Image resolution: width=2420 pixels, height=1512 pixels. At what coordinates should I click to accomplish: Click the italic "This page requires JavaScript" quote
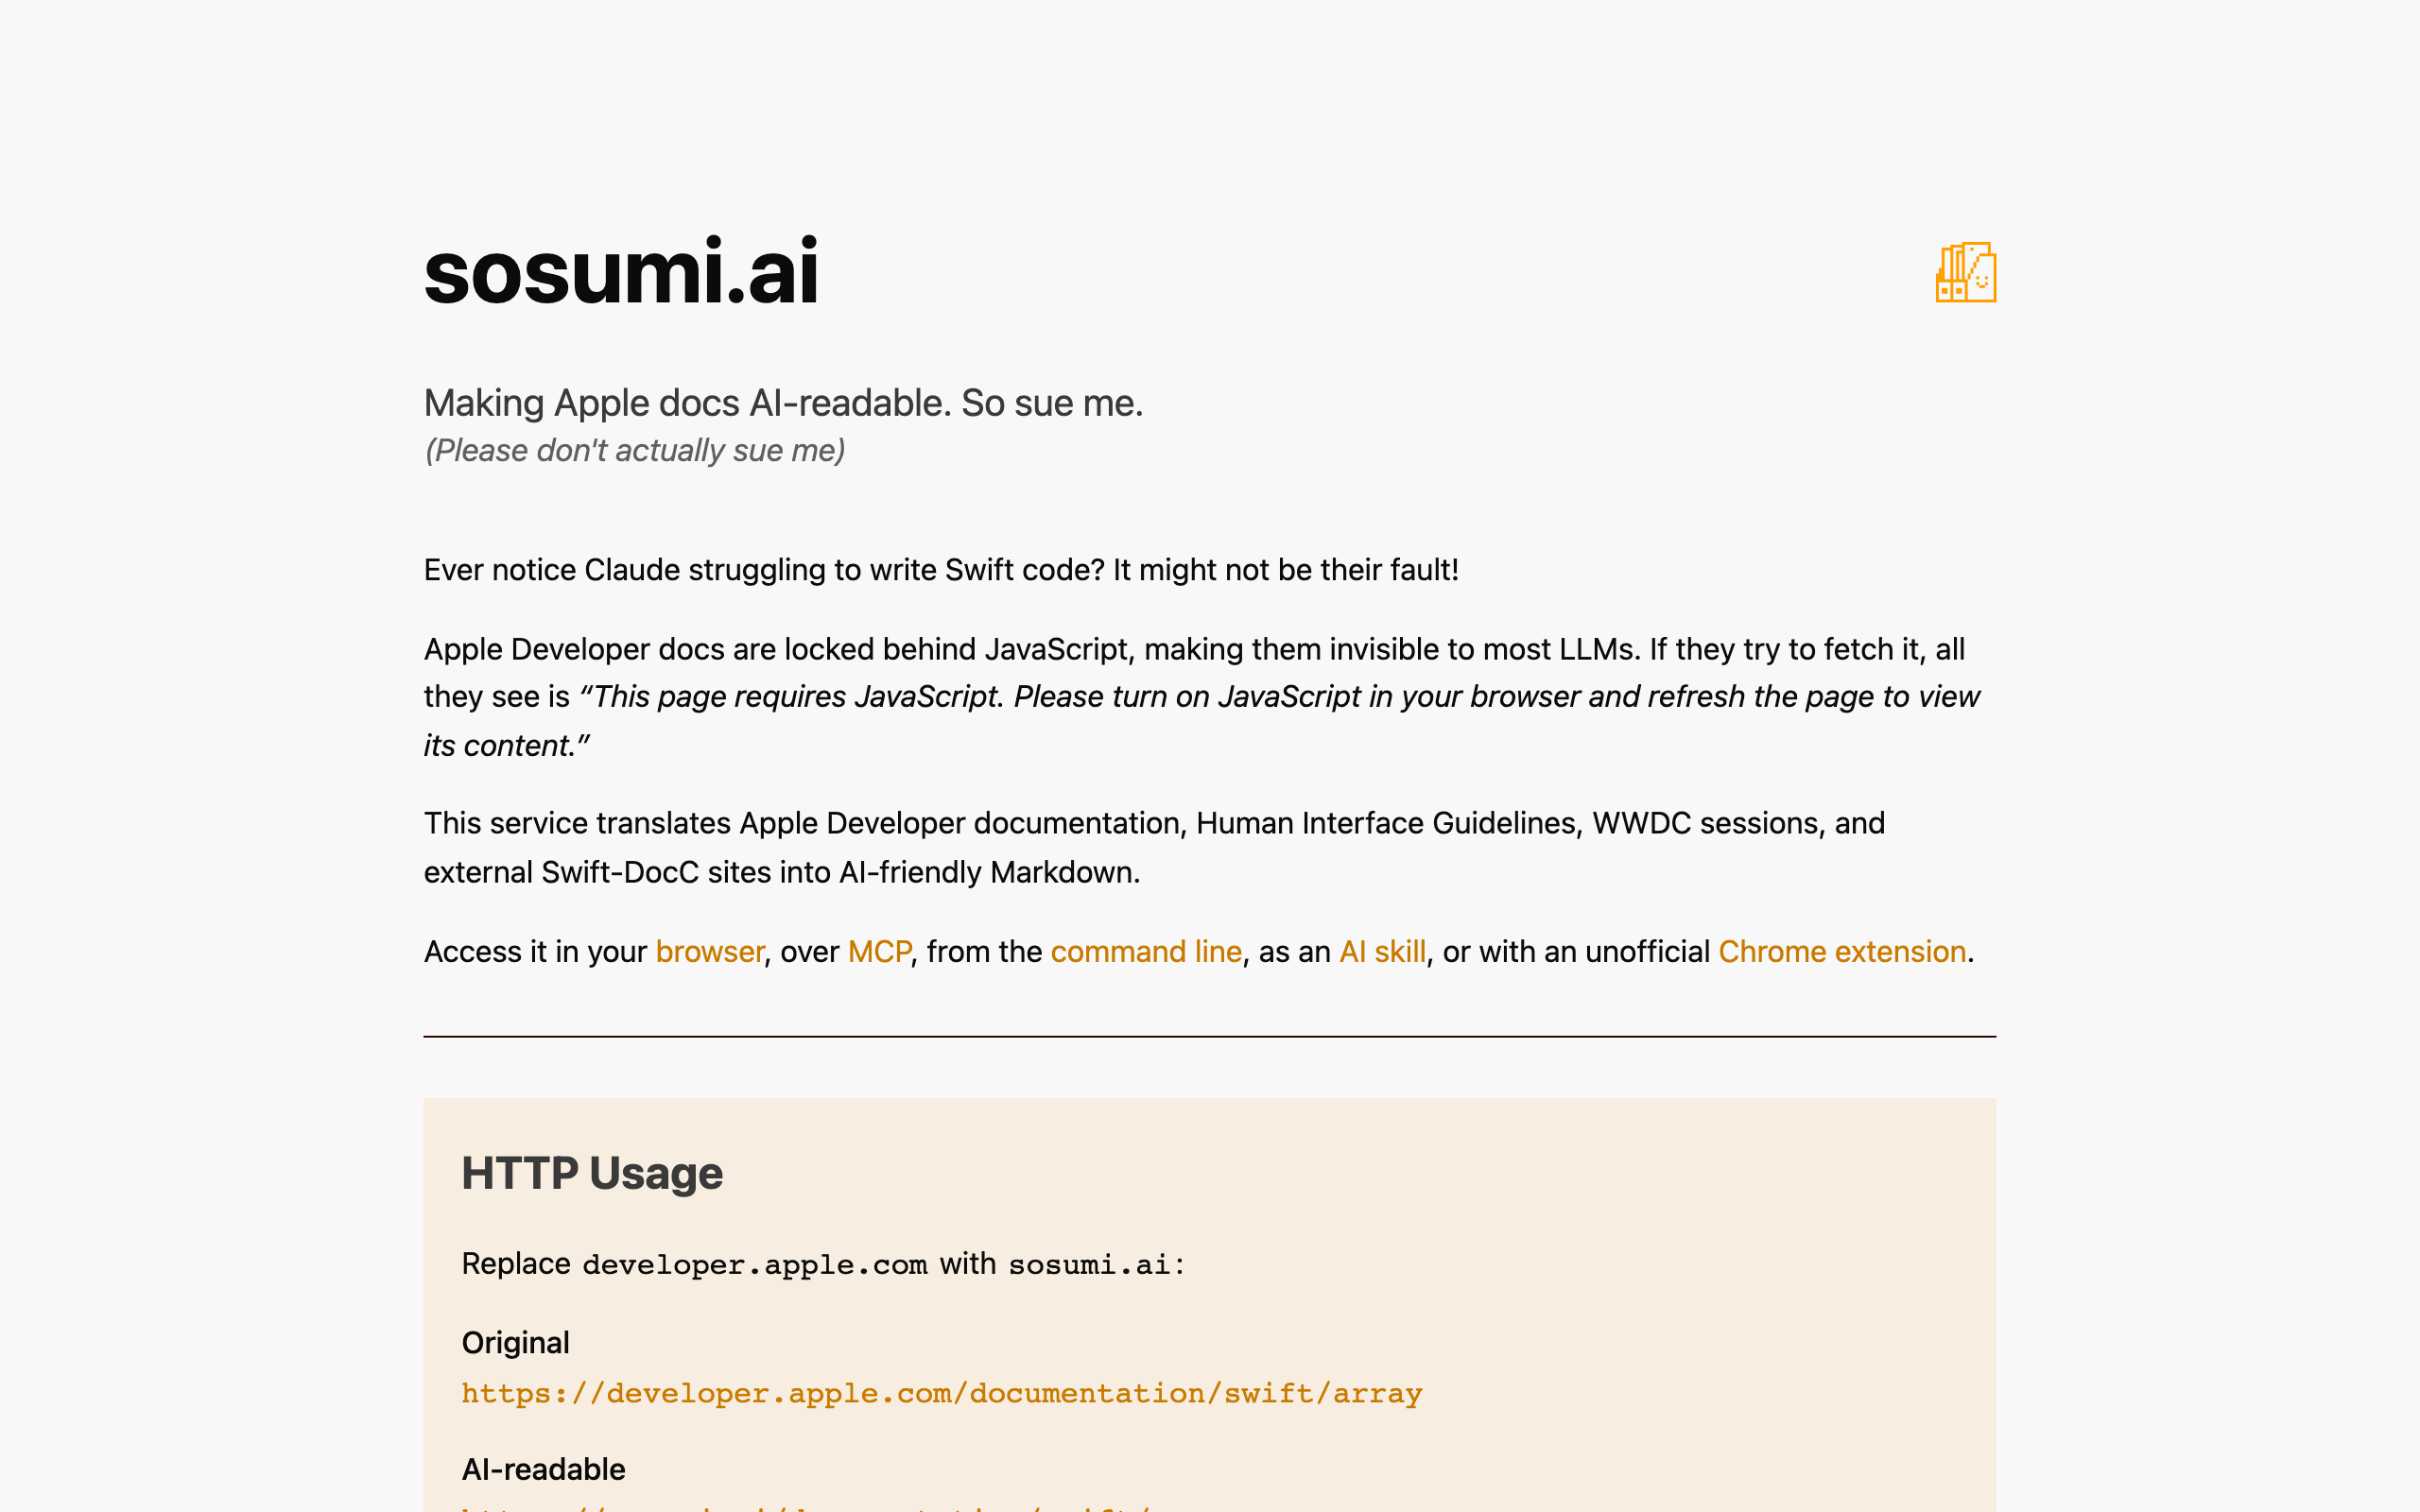coord(1286,697)
